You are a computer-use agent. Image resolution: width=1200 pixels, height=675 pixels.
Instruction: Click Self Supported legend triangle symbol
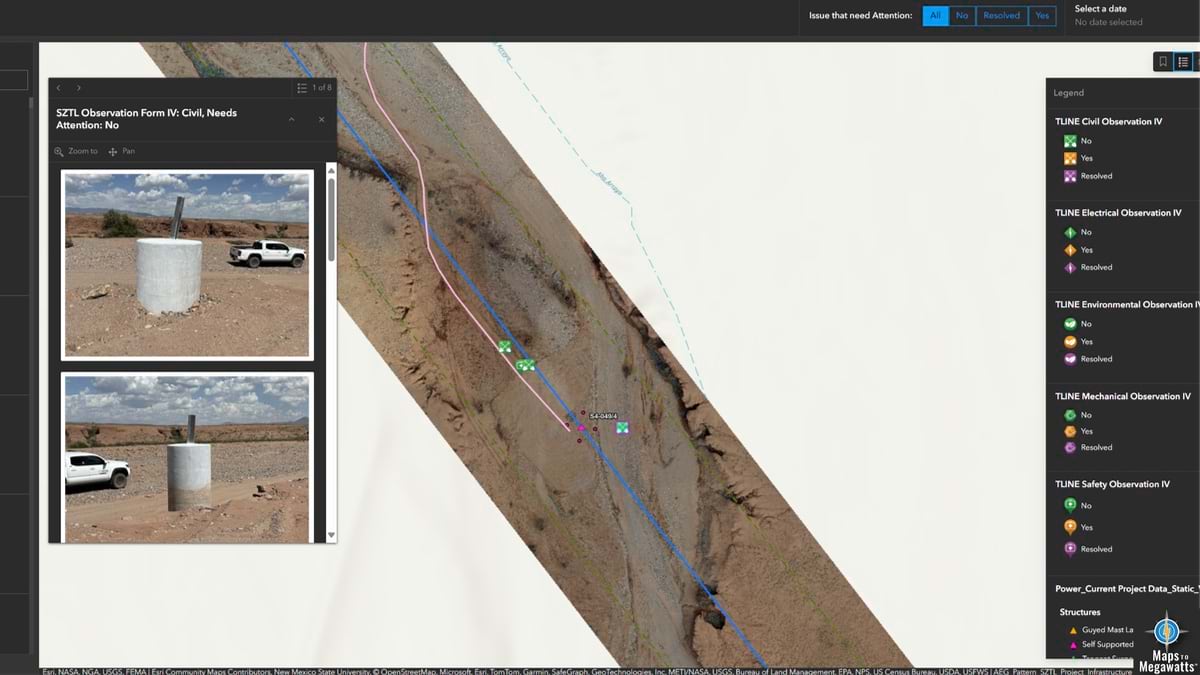[x=1073, y=645]
